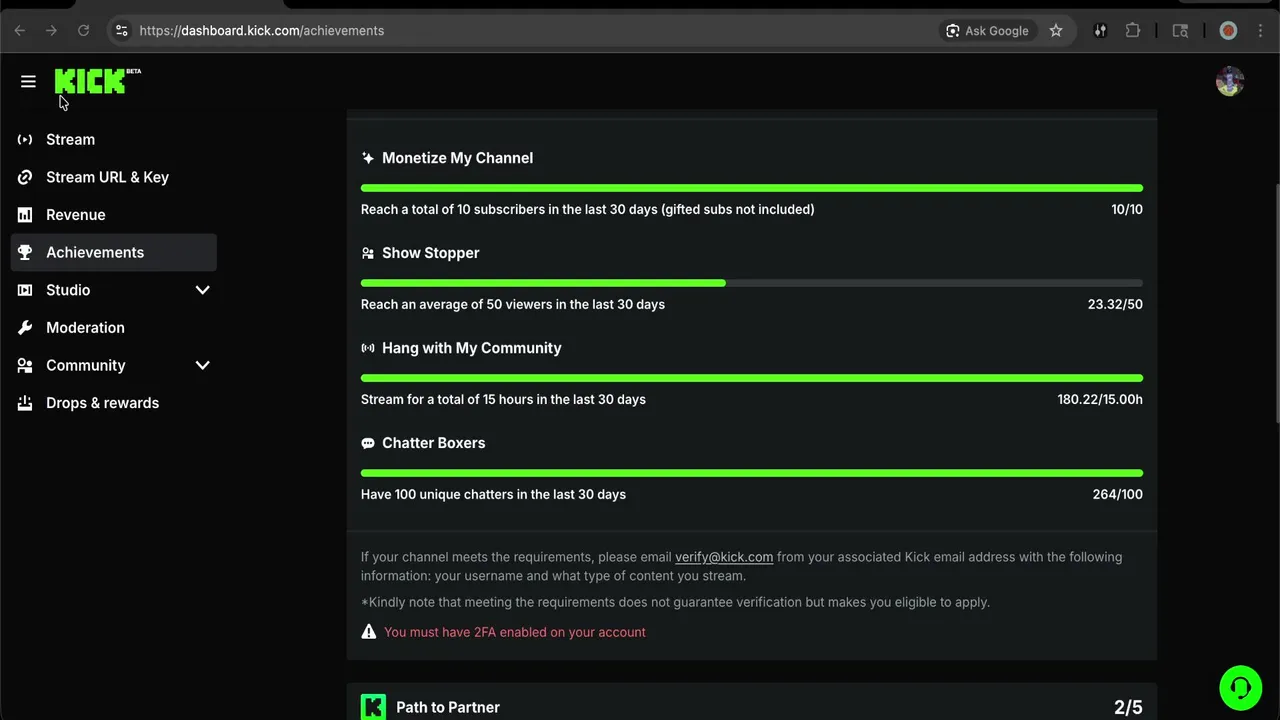This screenshot has width=1280, height=720.
Task: Click the Ask Google button
Action: tap(987, 31)
